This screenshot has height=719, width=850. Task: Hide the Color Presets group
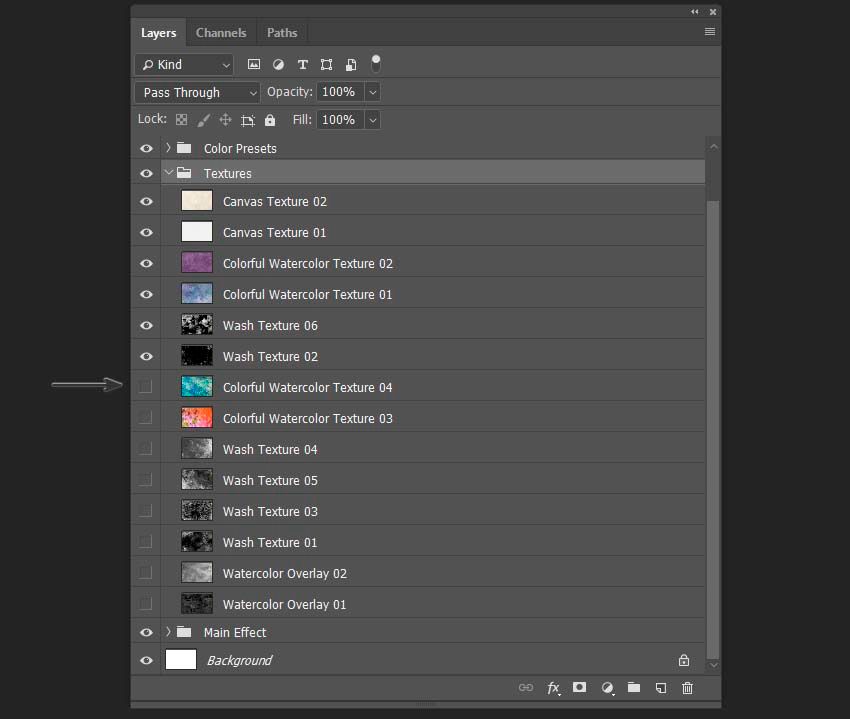(146, 148)
